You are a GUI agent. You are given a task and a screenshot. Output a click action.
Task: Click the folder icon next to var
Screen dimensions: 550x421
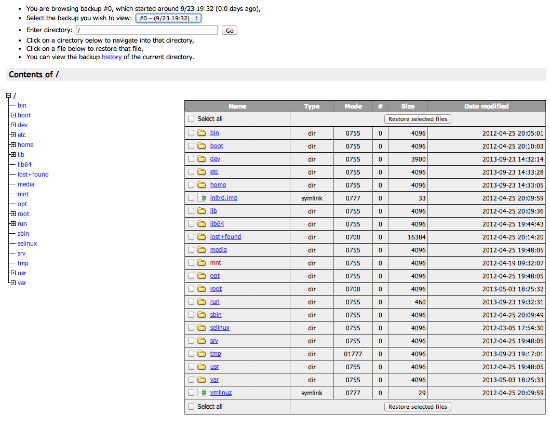(201, 380)
